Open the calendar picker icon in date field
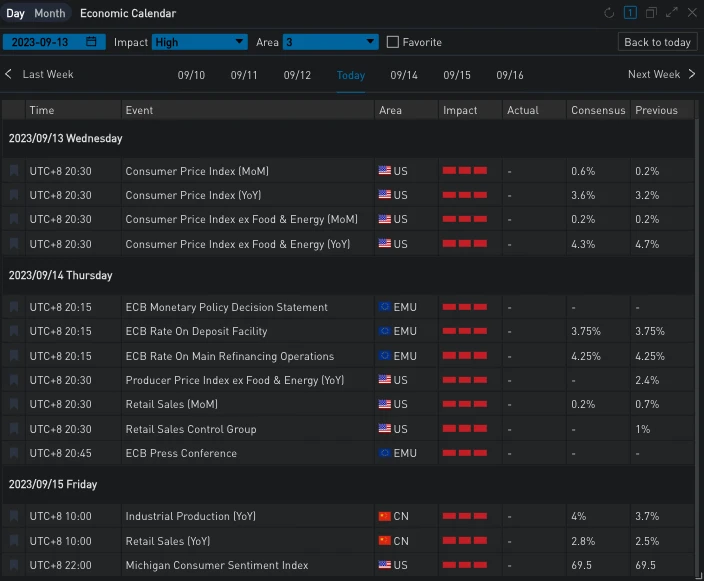 [x=92, y=42]
